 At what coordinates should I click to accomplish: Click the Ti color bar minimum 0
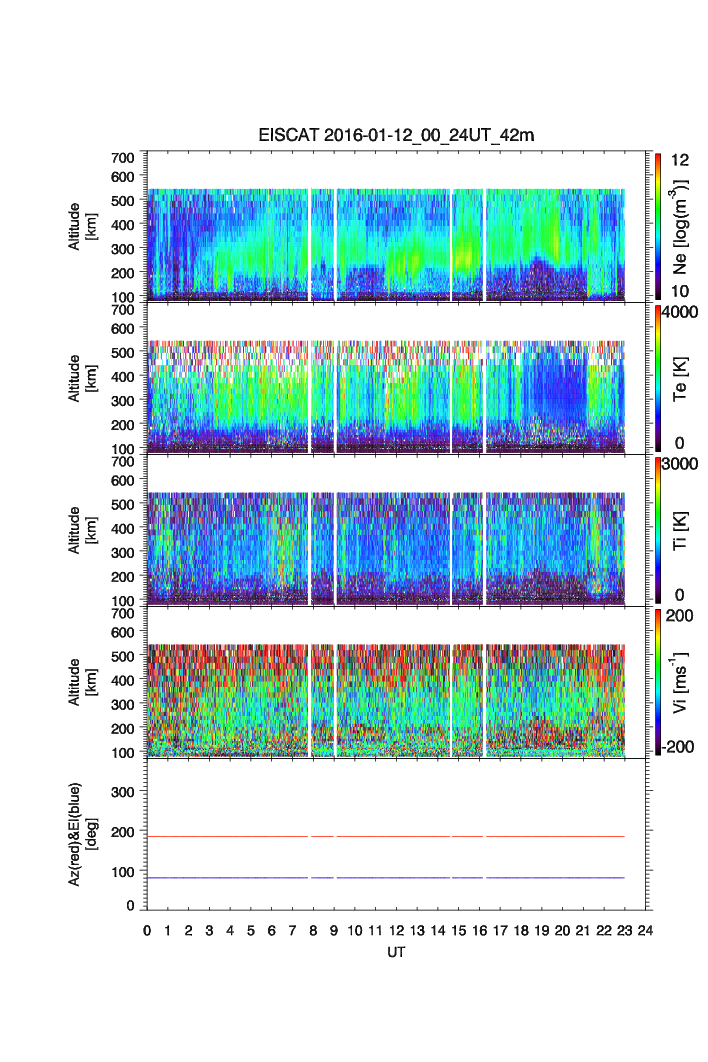[680, 595]
